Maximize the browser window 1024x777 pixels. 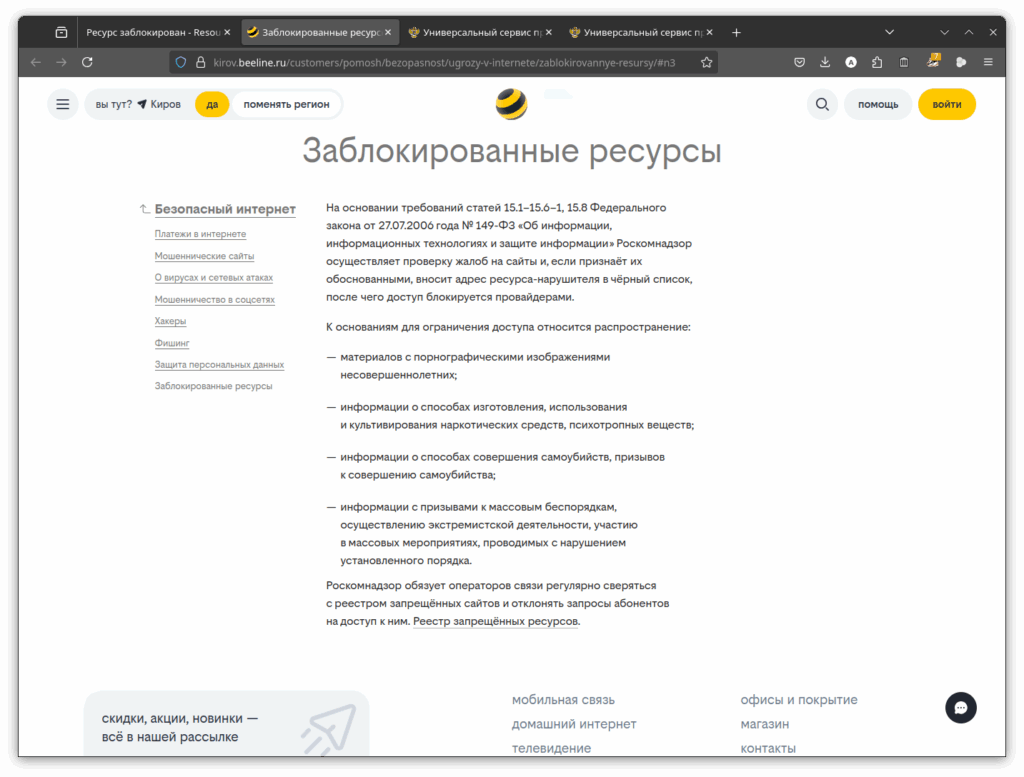click(x=969, y=32)
